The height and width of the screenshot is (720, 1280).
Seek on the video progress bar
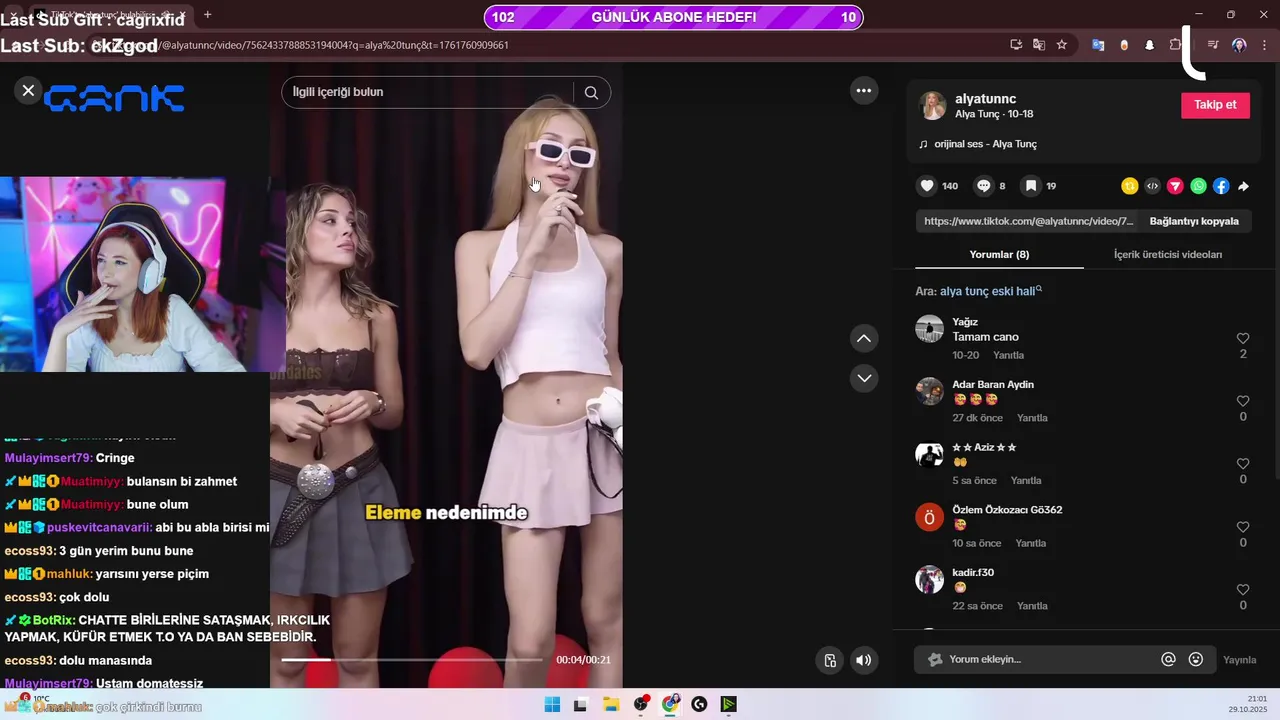click(412, 660)
